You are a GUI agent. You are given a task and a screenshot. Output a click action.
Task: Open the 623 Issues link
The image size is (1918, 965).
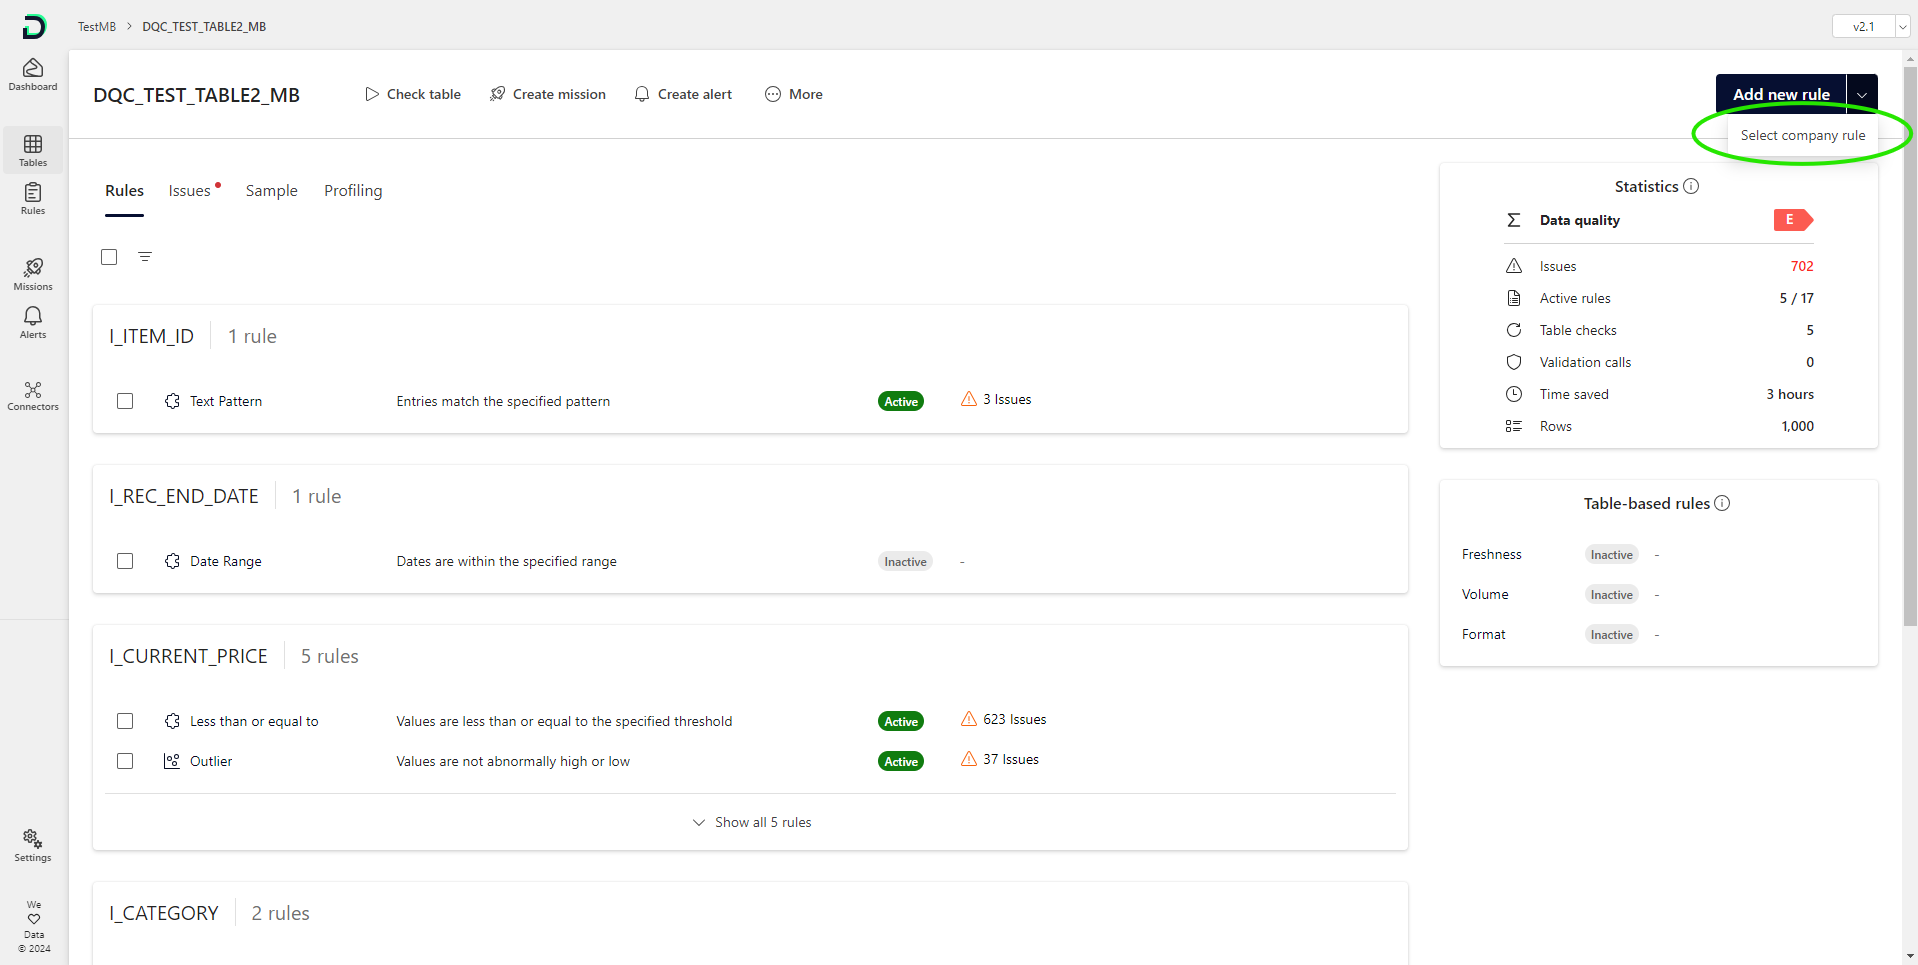tap(1015, 719)
